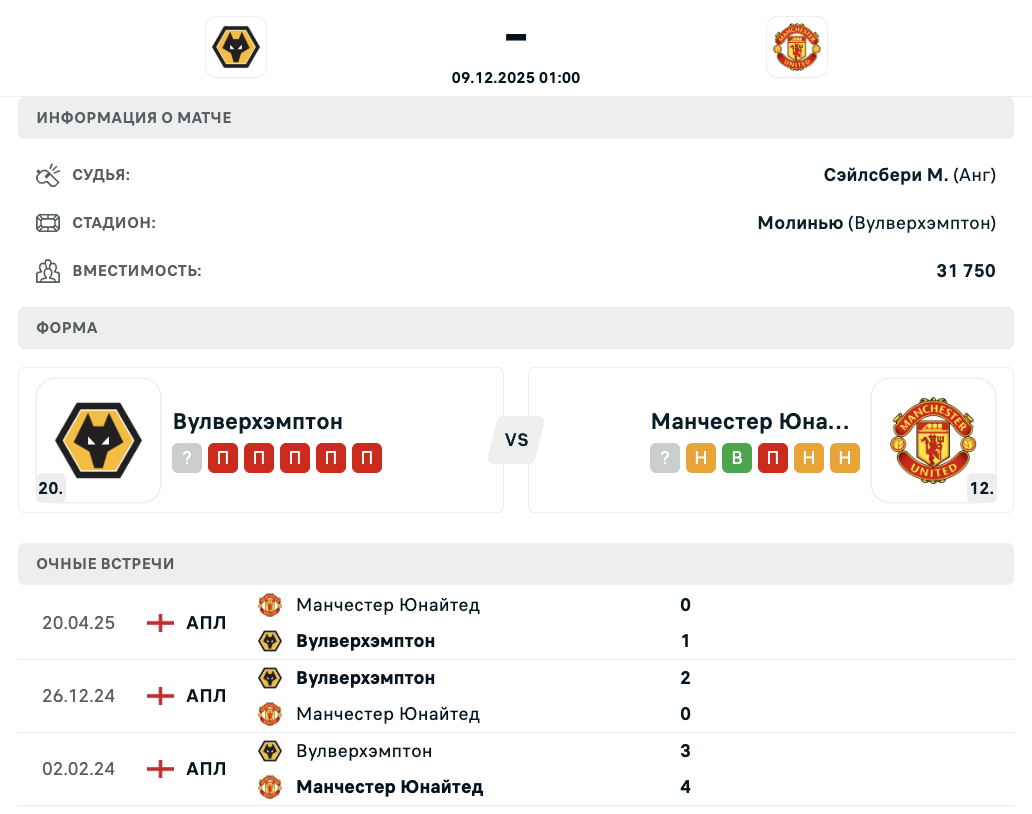This screenshot has height=814, width=1032.
Task: Open the 02.02.24 head-to-head match
Action: click(x=78, y=769)
